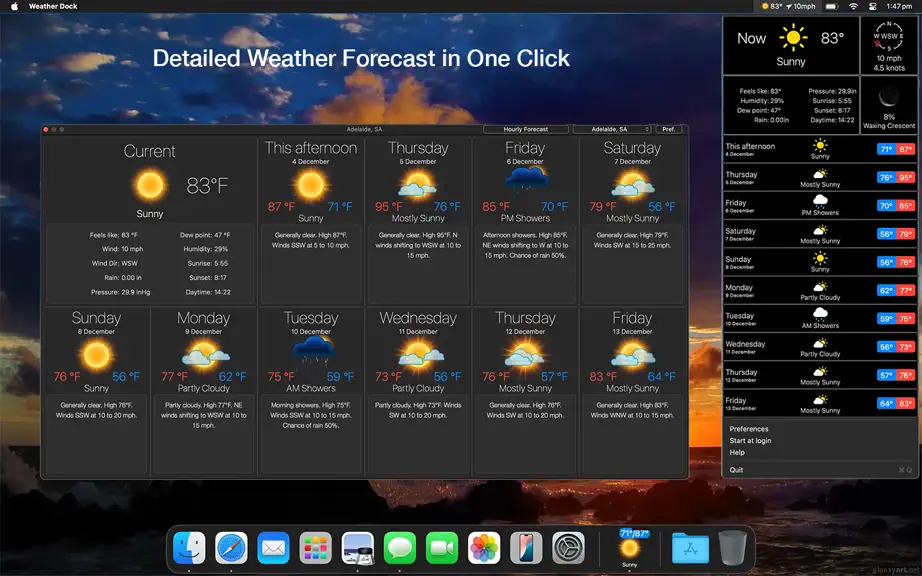The width and height of the screenshot is (922, 576).
Task: Open Messages app in the Dock
Action: coord(400,548)
